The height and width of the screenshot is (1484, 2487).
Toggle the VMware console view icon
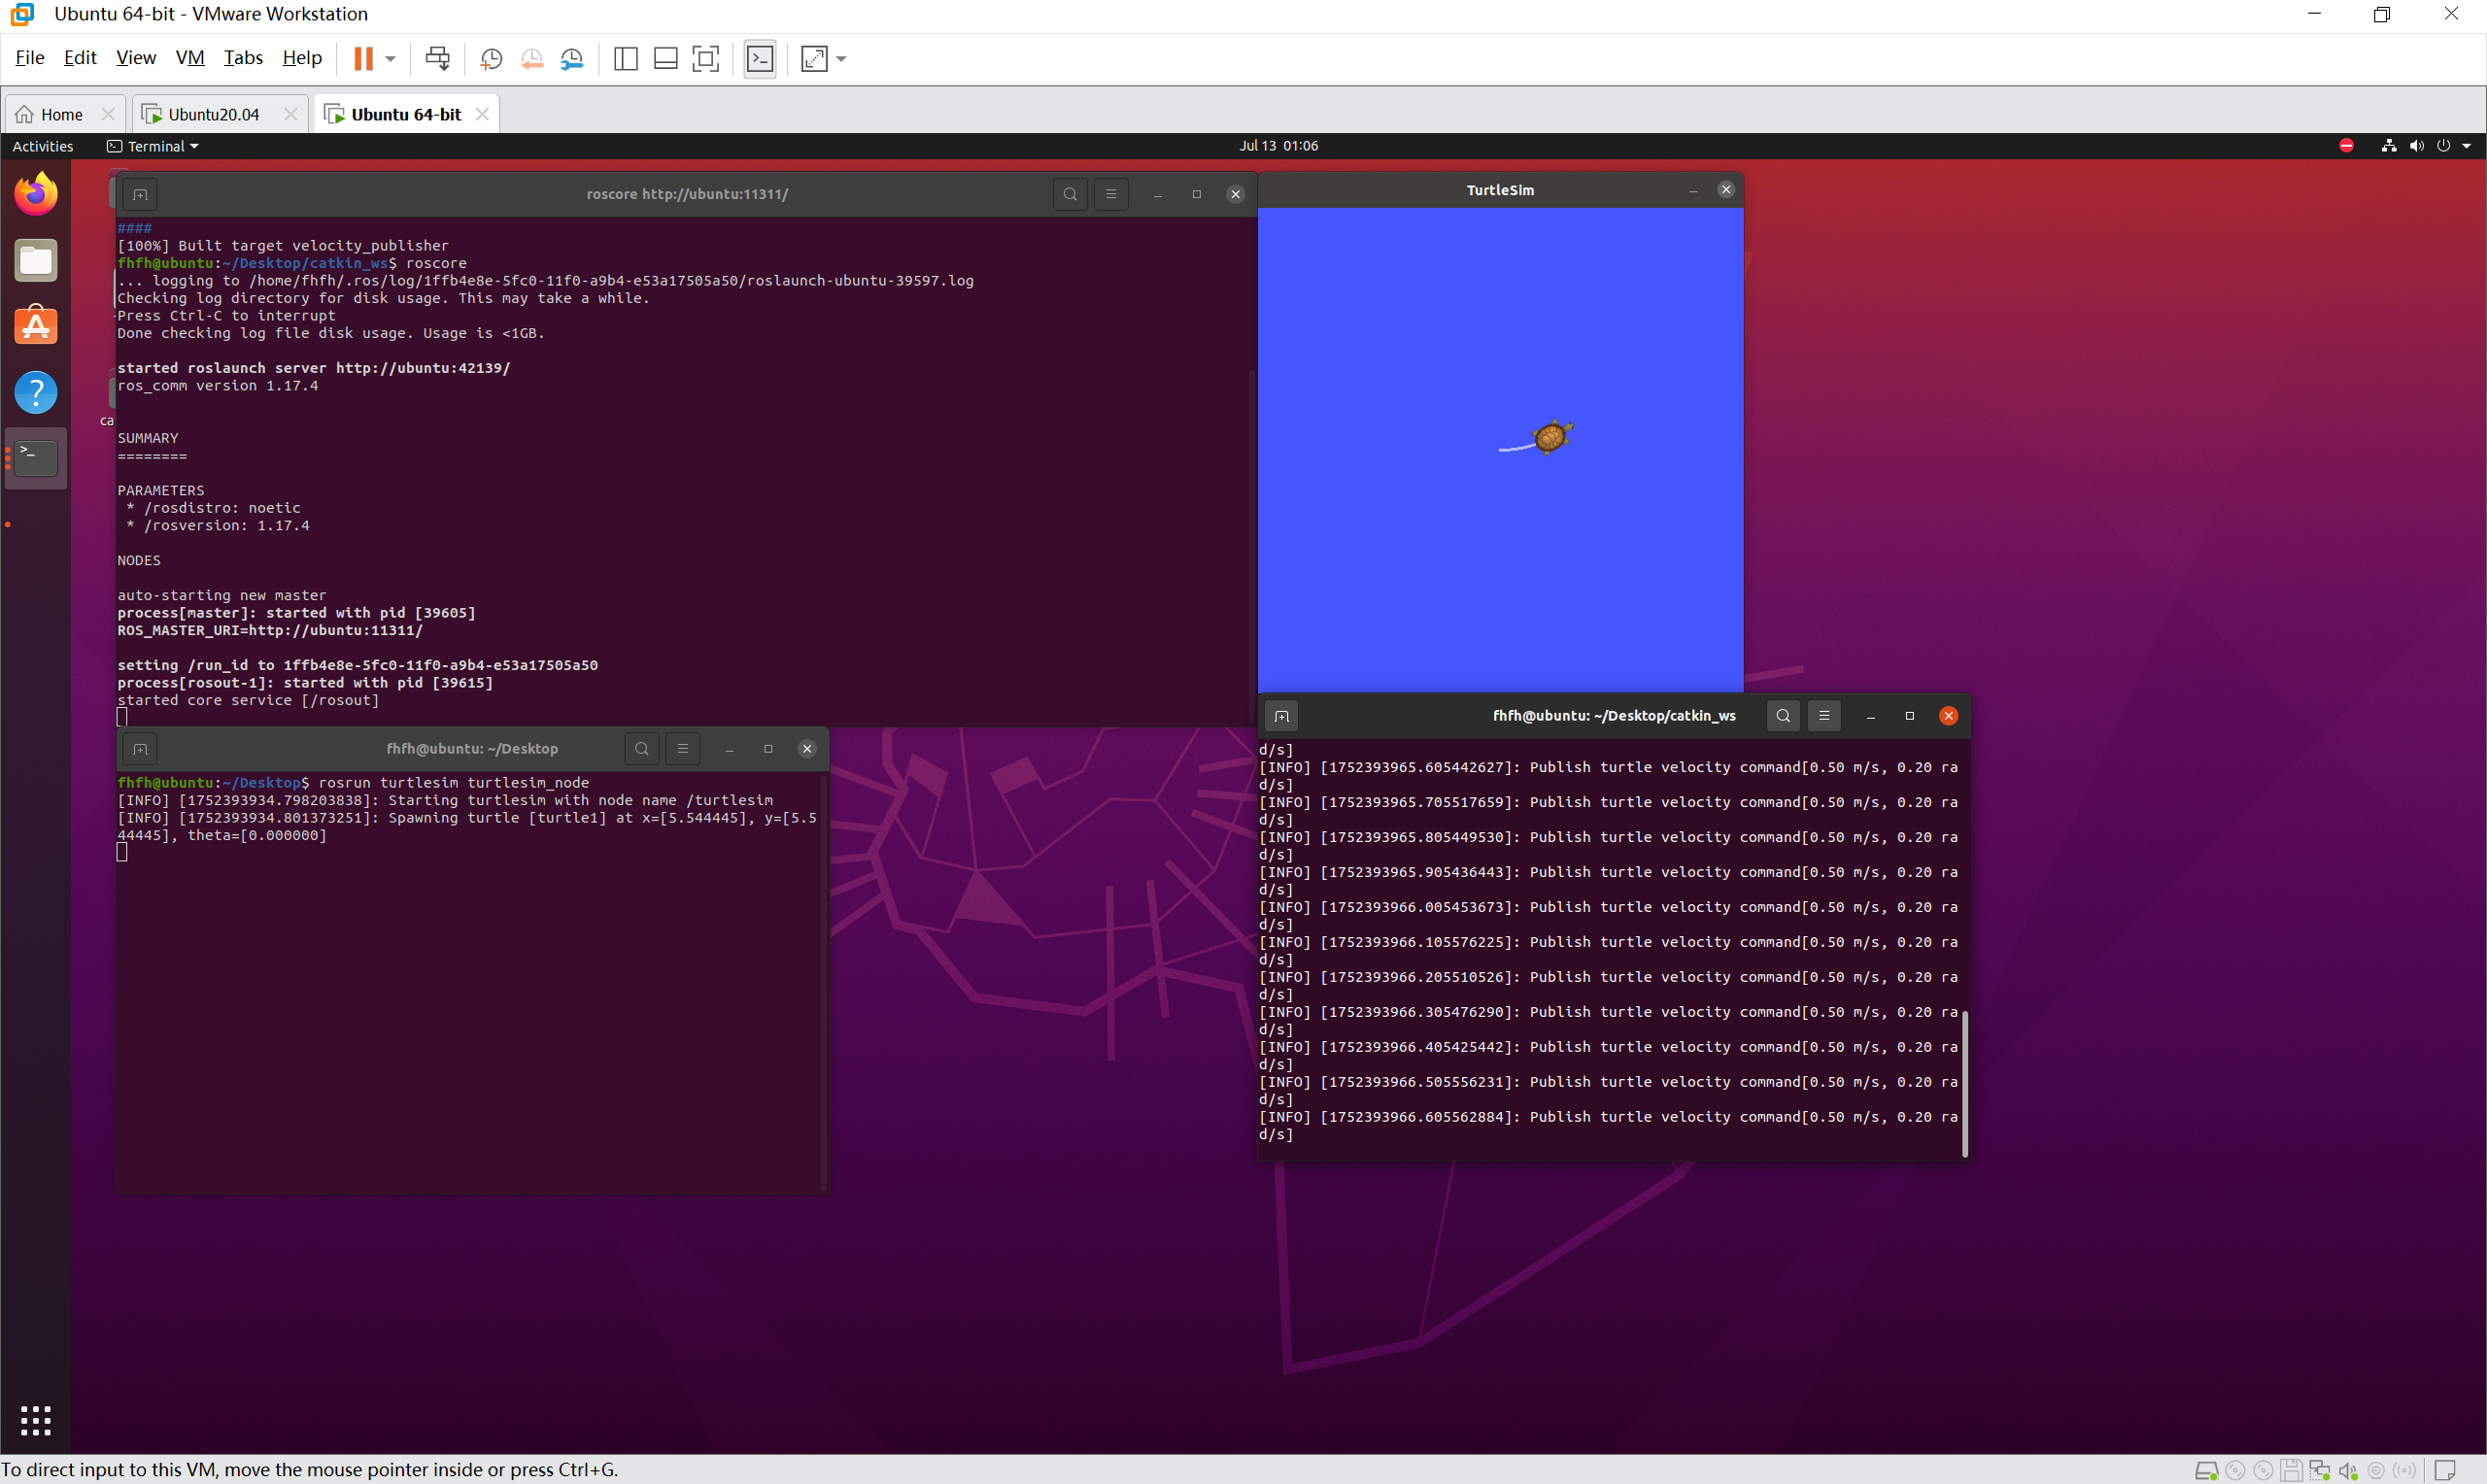tap(760, 59)
